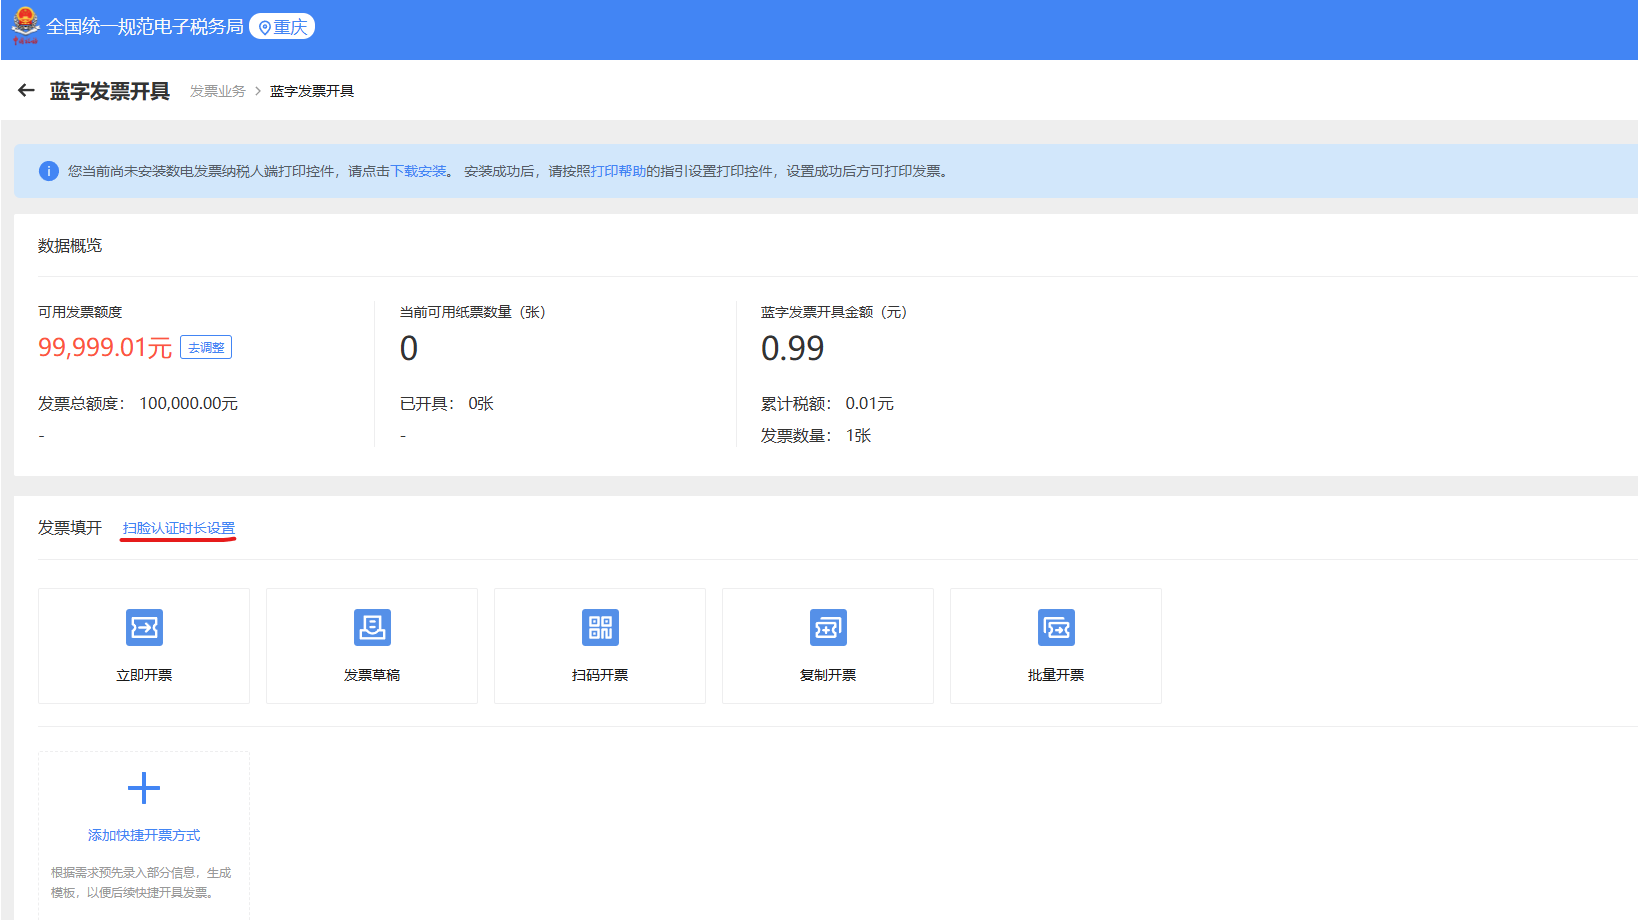Click the 当前可用纸票数量 label

click(x=473, y=312)
